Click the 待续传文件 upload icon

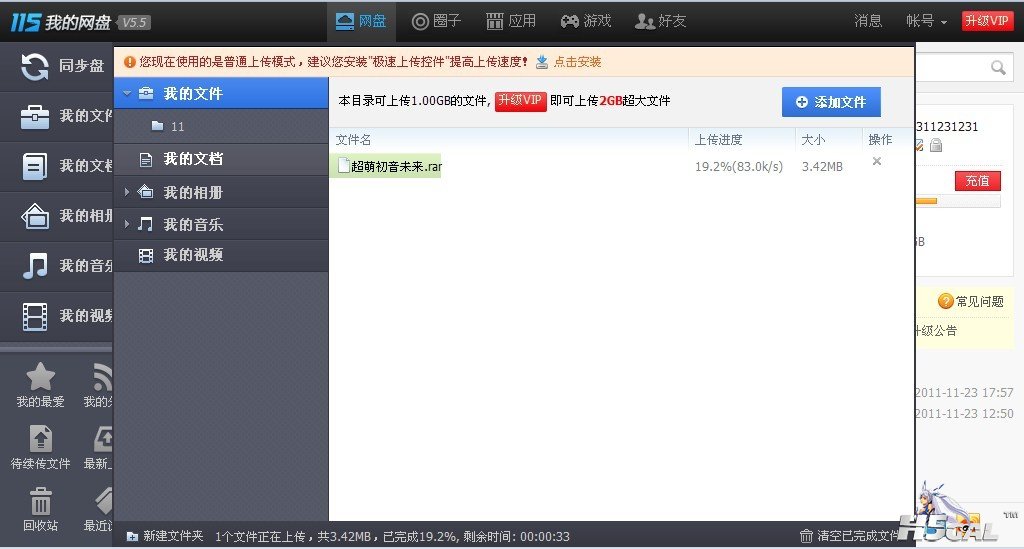pyautogui.click(x=40, y=439)
